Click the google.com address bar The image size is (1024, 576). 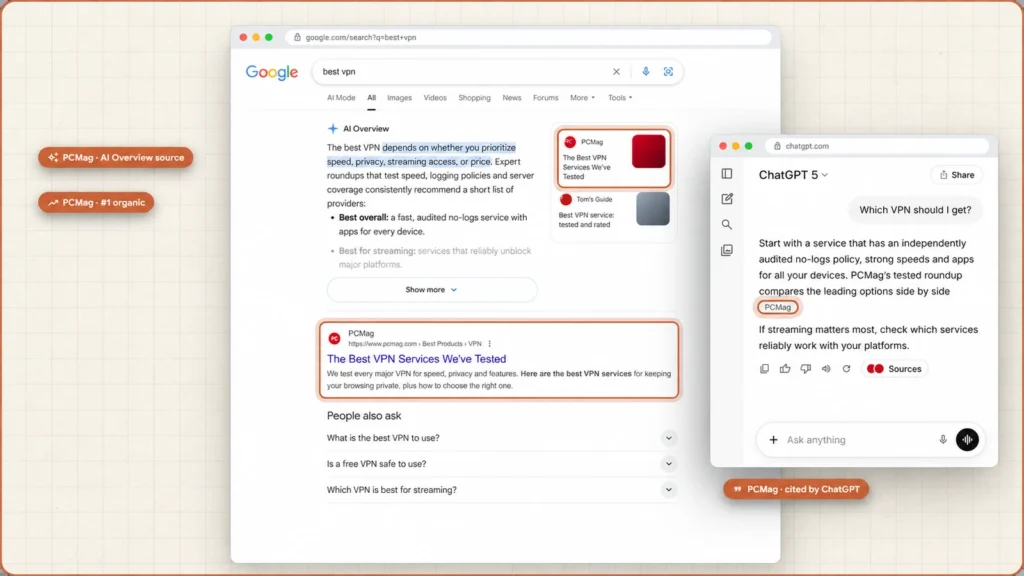pos(529,37)
